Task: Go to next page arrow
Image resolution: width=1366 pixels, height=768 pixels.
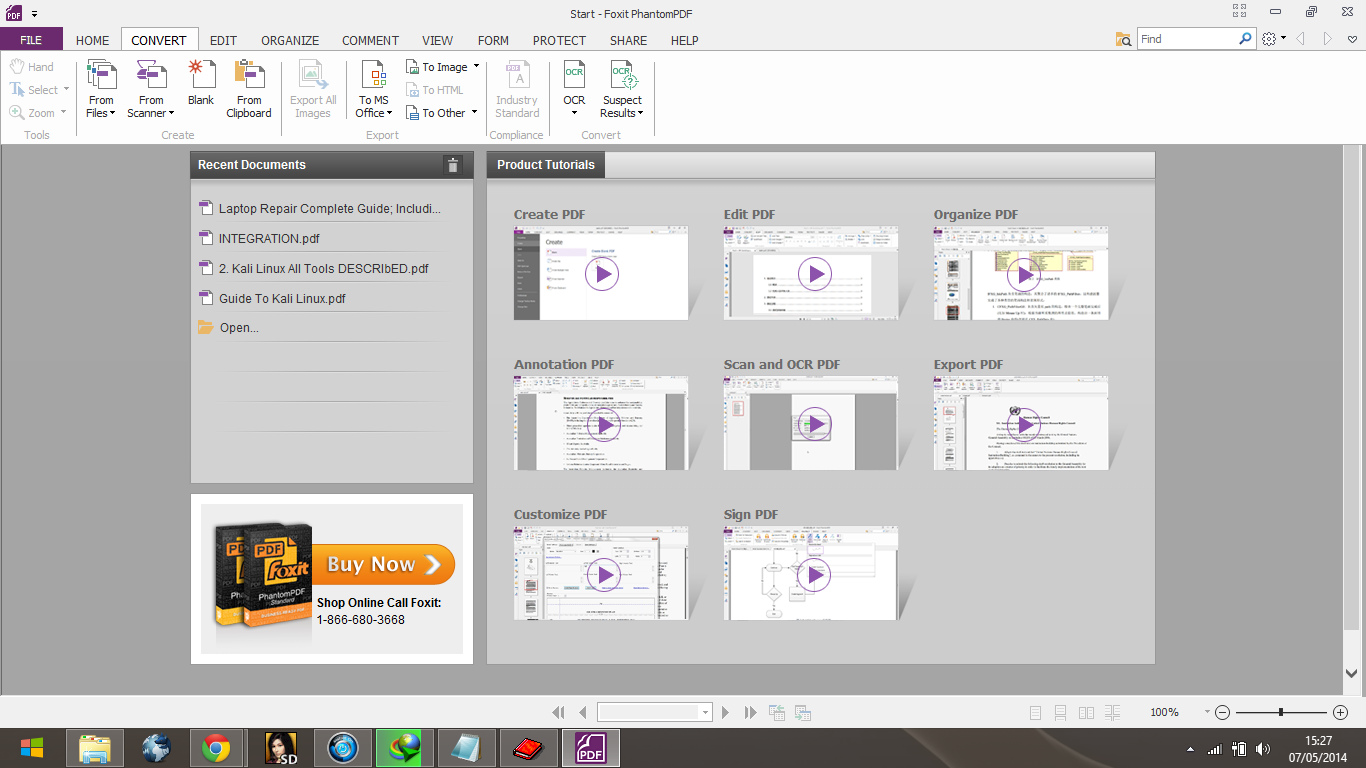Action: pos(725,712)
